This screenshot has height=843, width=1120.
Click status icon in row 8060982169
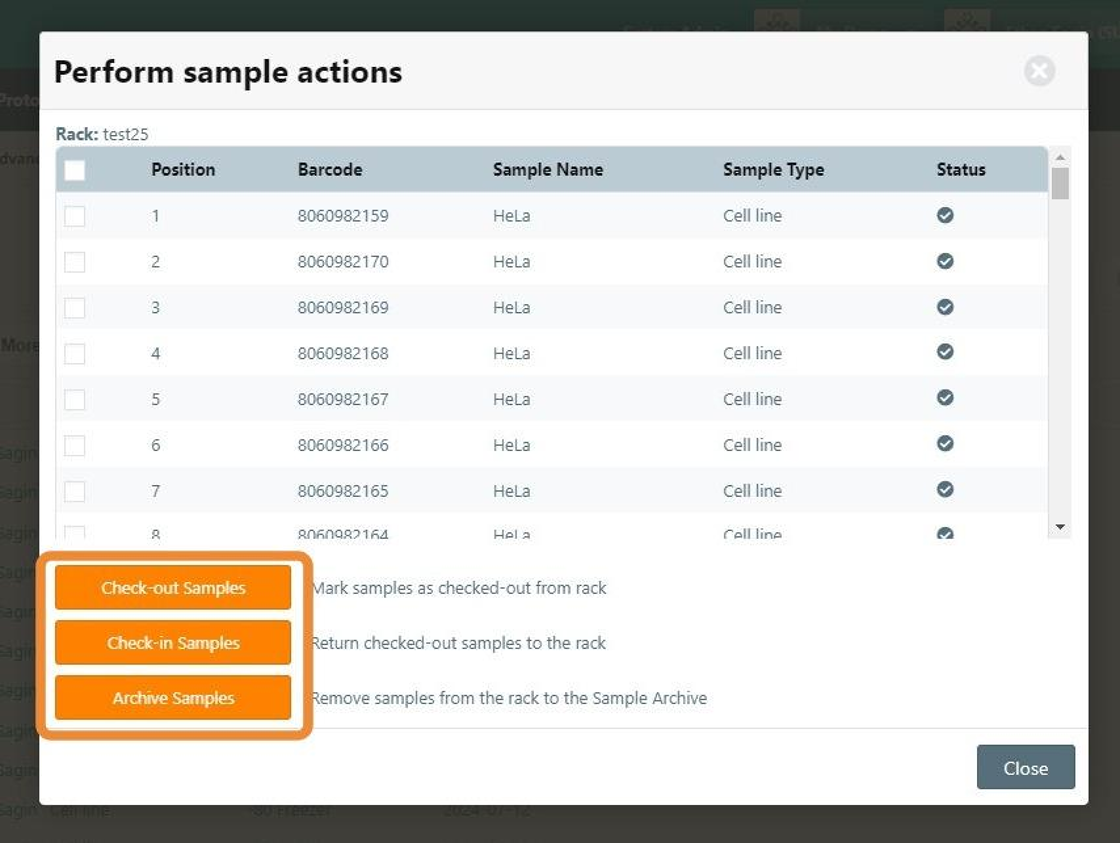point(945,306)
